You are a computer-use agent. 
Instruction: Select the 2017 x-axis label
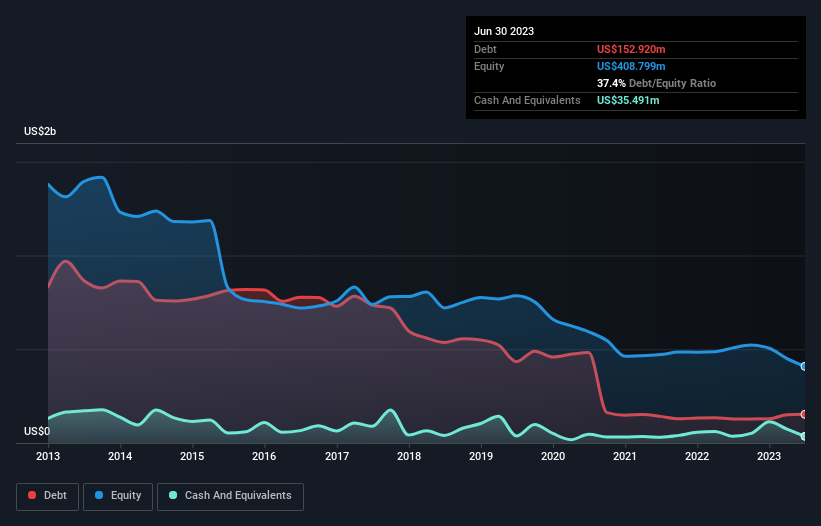(x=337, y=456)
